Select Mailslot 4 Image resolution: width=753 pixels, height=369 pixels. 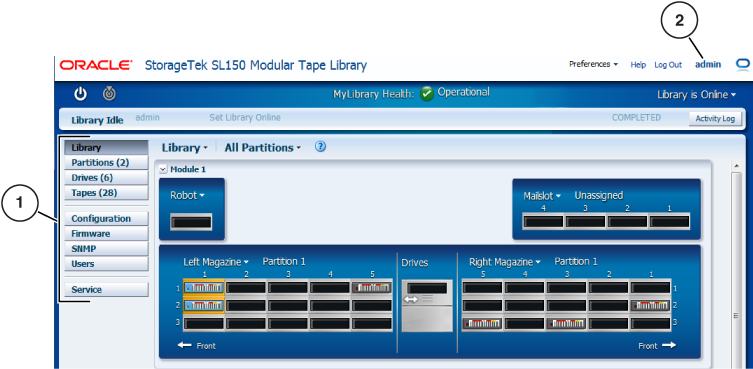pyautogui.click(x=543, y=221)
